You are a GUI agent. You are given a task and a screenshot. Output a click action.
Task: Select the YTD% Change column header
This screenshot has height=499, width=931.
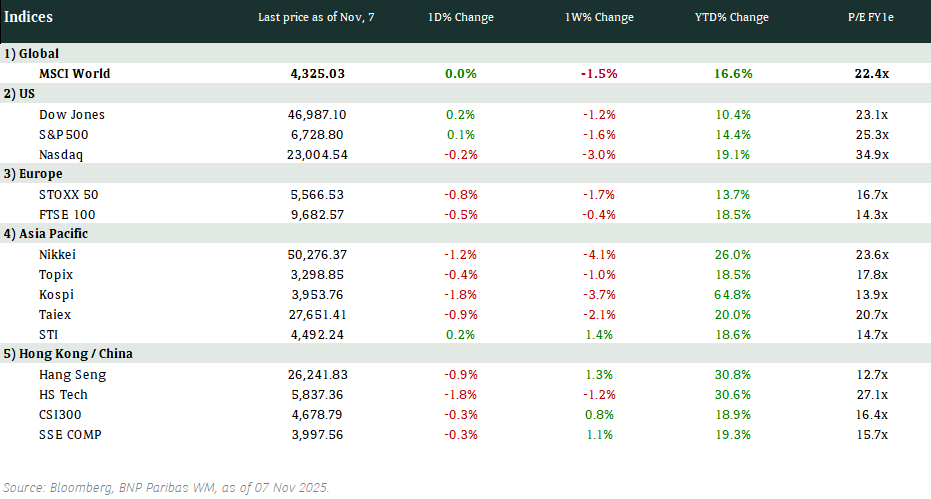tap(731, 18)
